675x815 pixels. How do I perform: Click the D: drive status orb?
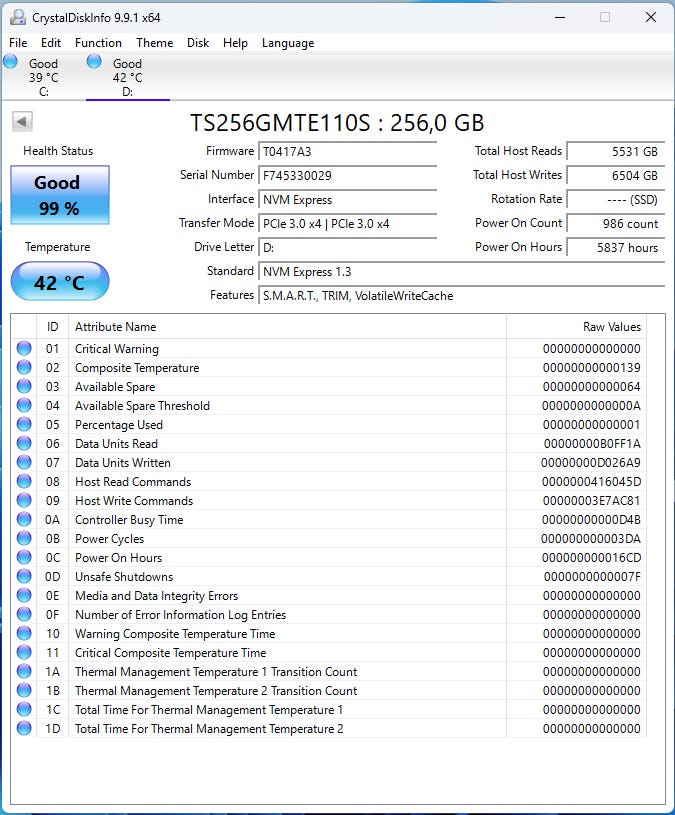pos(94,61)
